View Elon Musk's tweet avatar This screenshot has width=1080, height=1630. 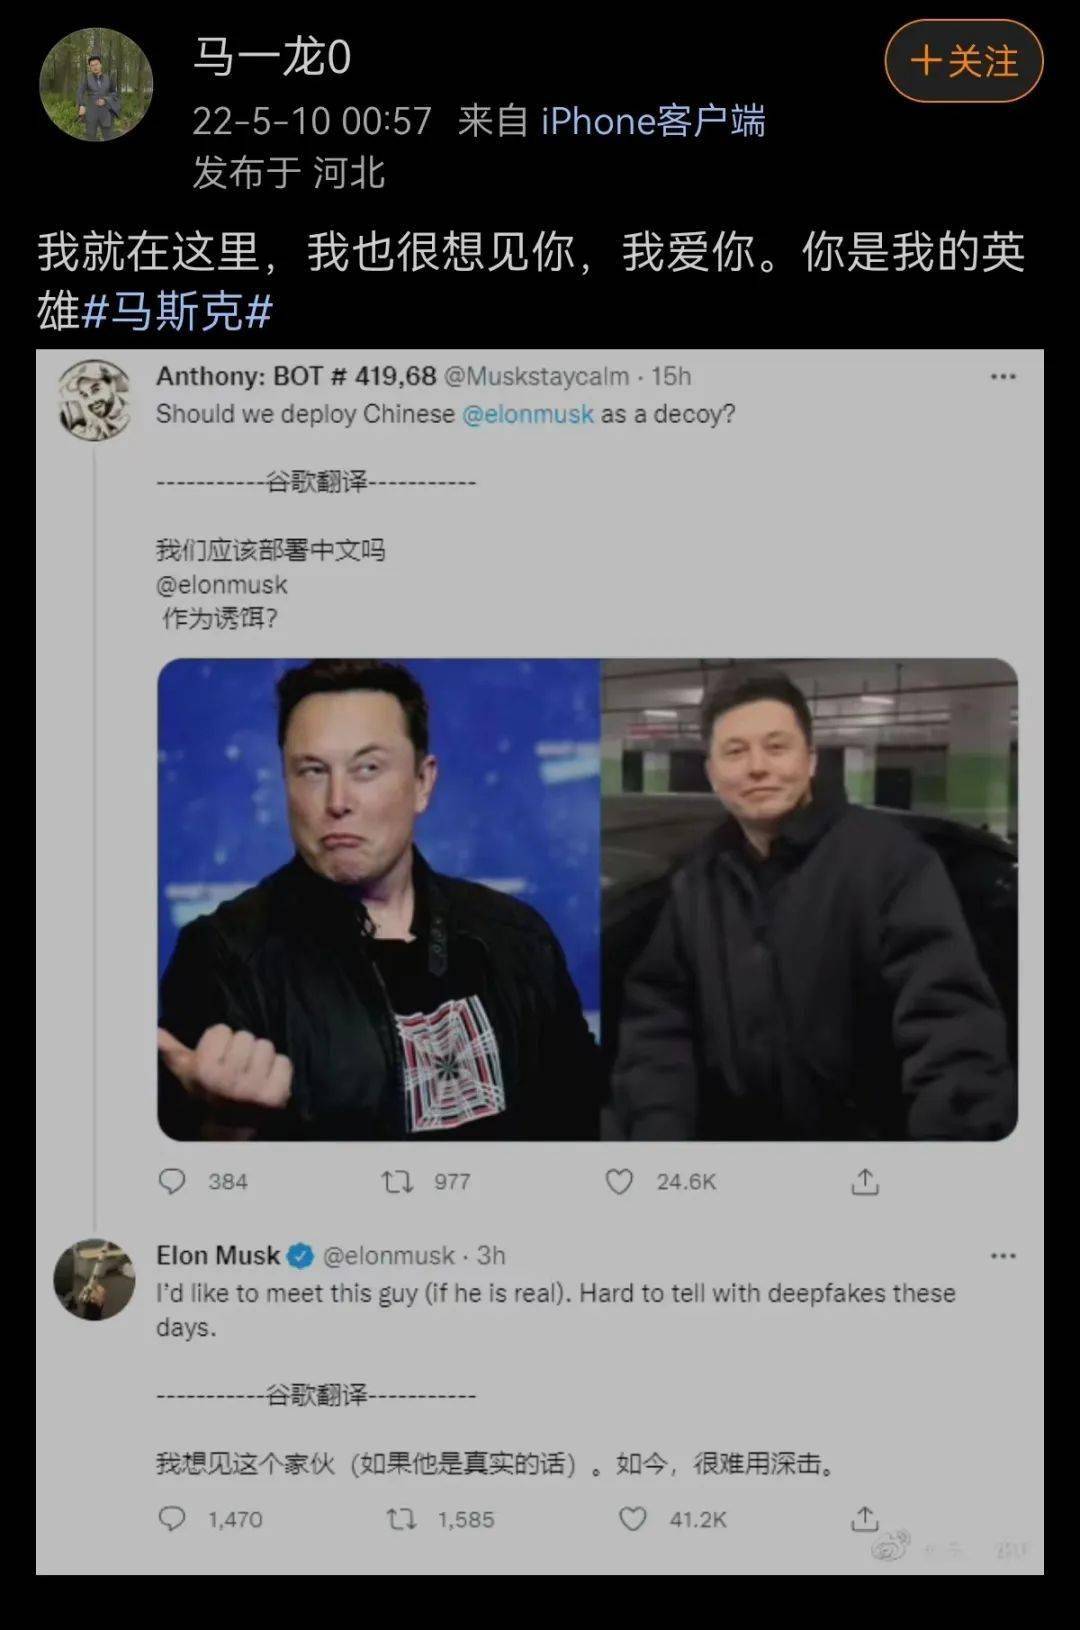(x=95, y=1279)
